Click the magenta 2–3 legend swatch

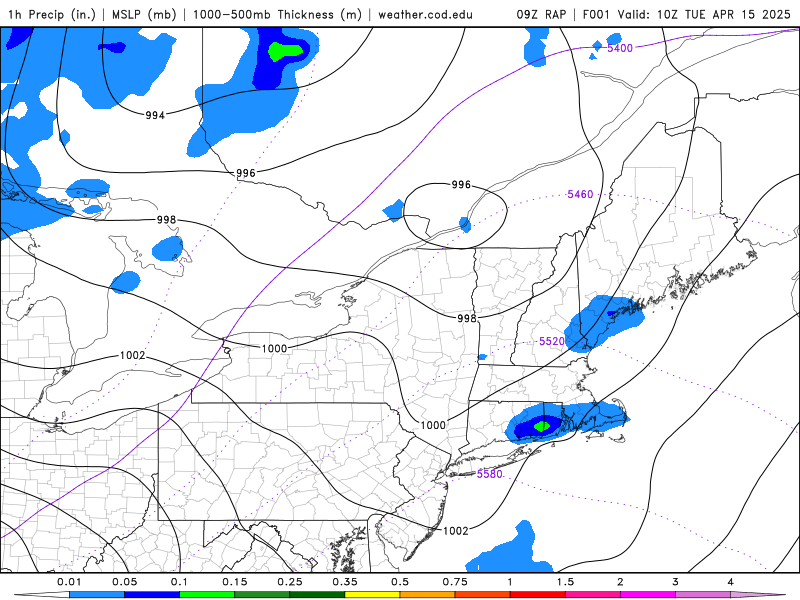pos(647,595)
